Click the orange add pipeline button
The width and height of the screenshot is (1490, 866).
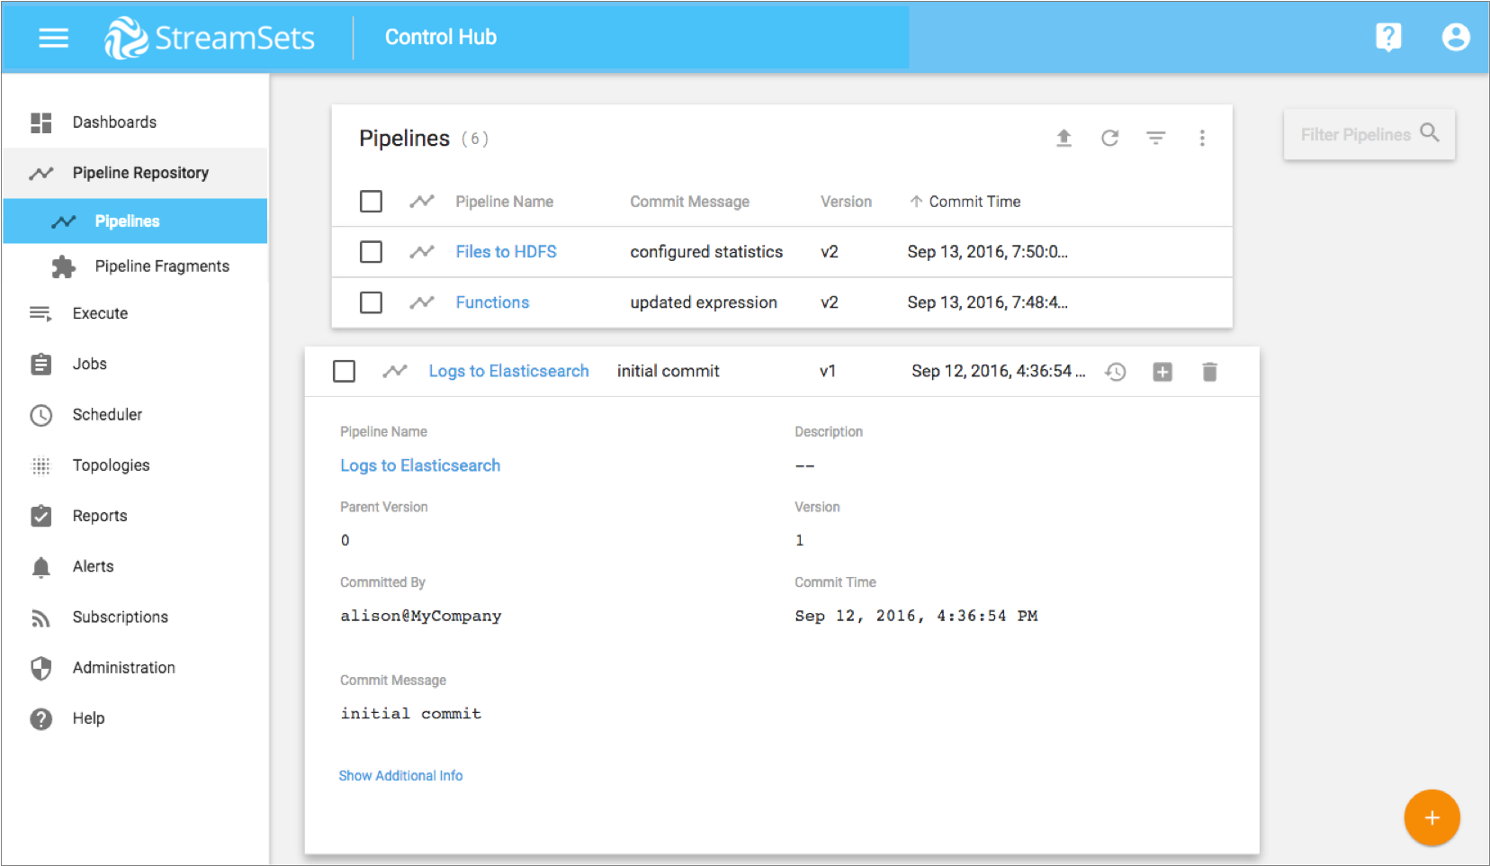tap(1431, 818)
